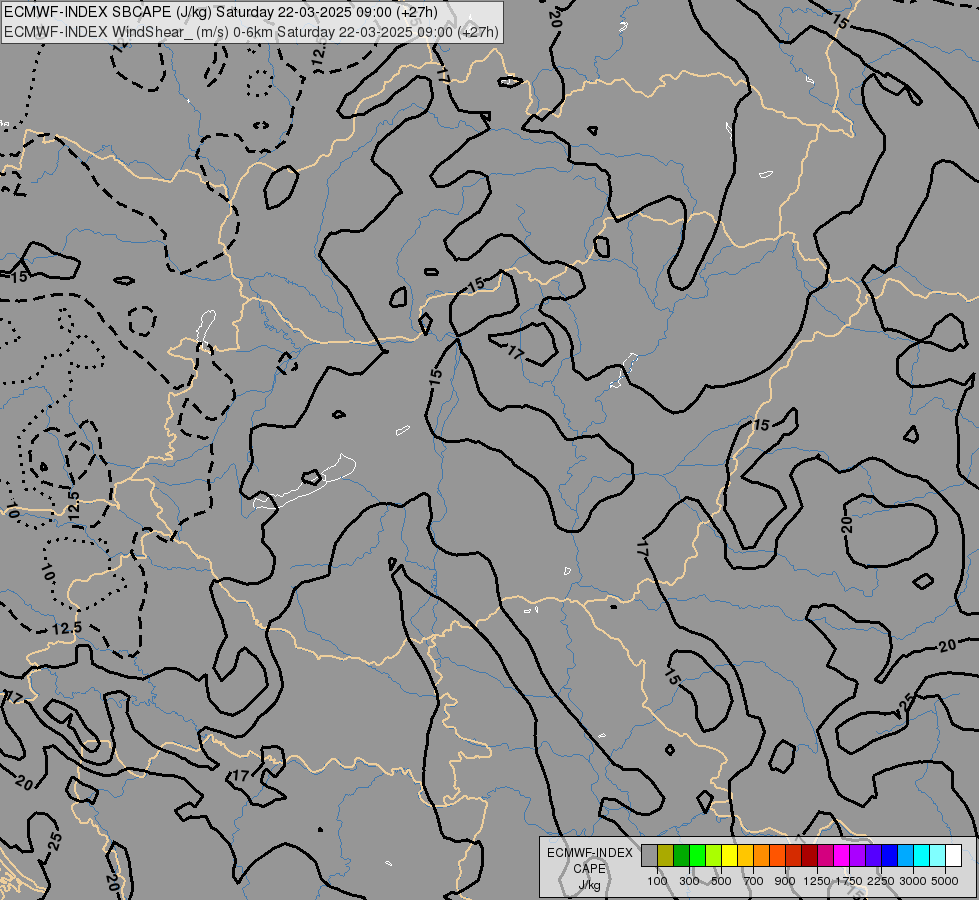
Task: Click the 3000 legend value
Action: (913, 881)
